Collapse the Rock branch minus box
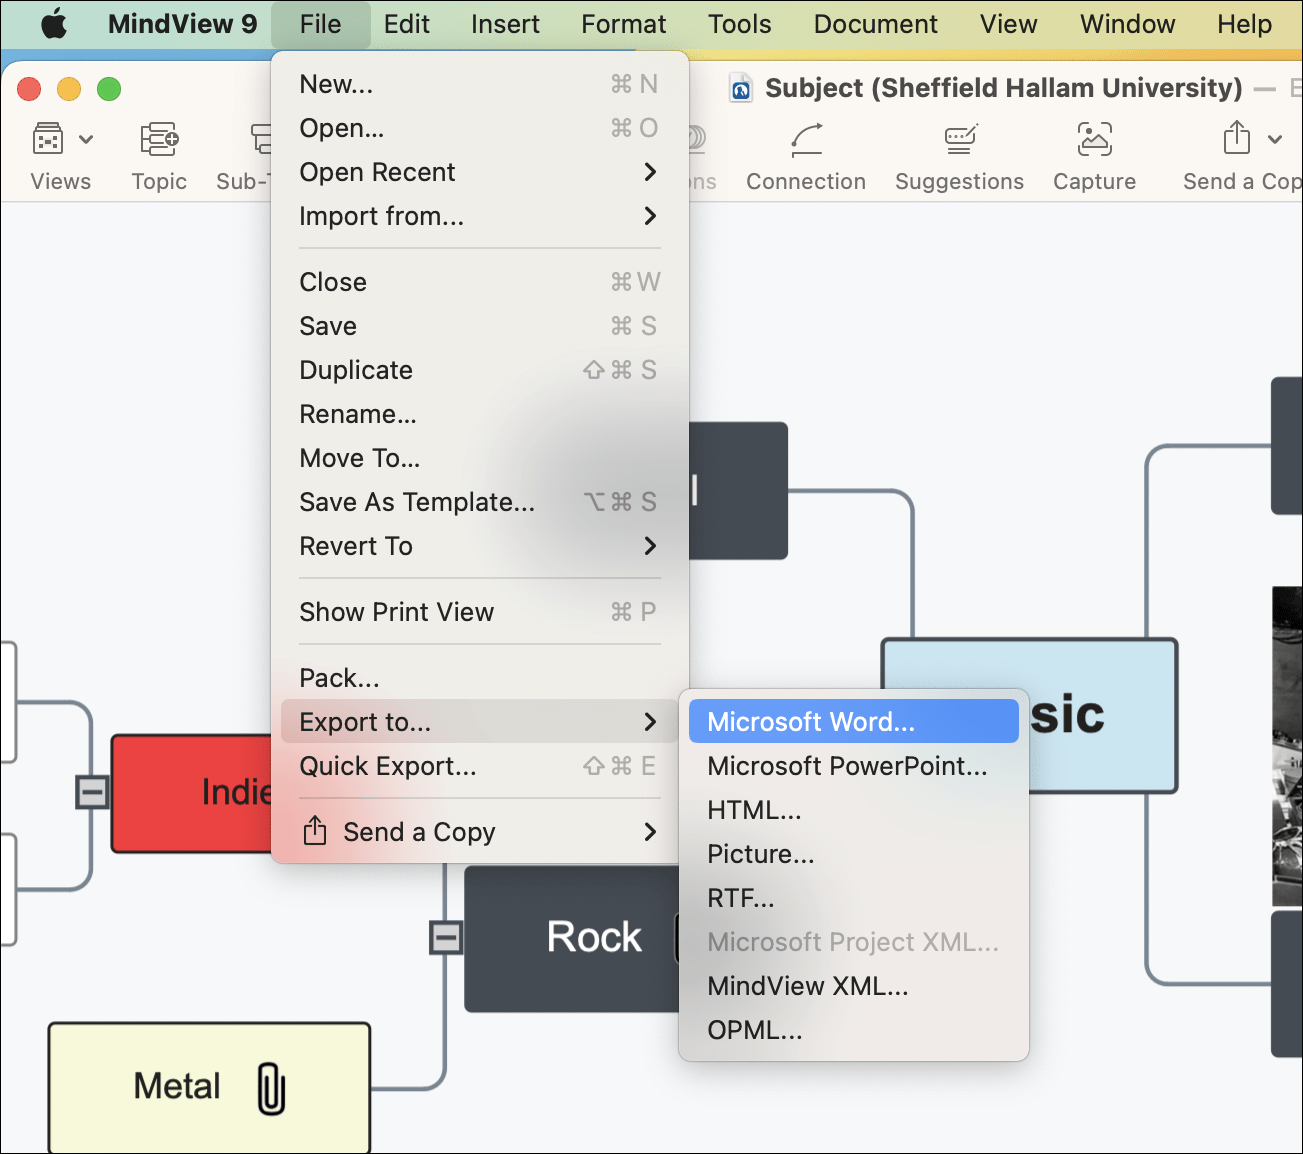Screen dimensions: 1303x1154 445,938
